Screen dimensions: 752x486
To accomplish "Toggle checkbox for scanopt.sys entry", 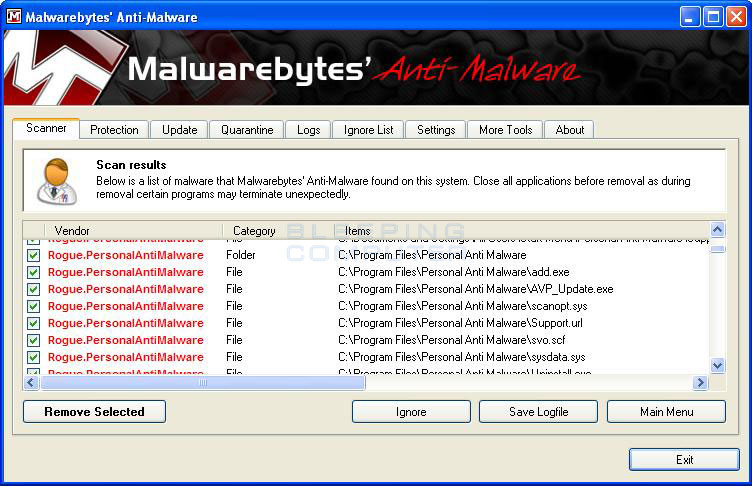I will point(33,306).
